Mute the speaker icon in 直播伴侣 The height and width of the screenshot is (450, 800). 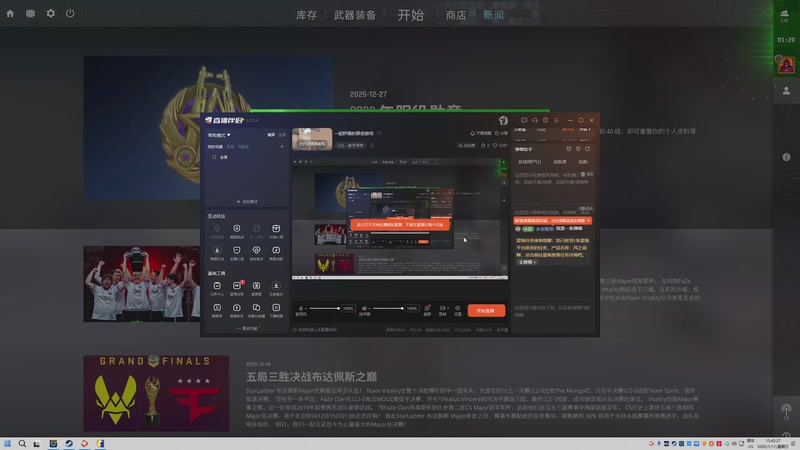click(364, 309)
